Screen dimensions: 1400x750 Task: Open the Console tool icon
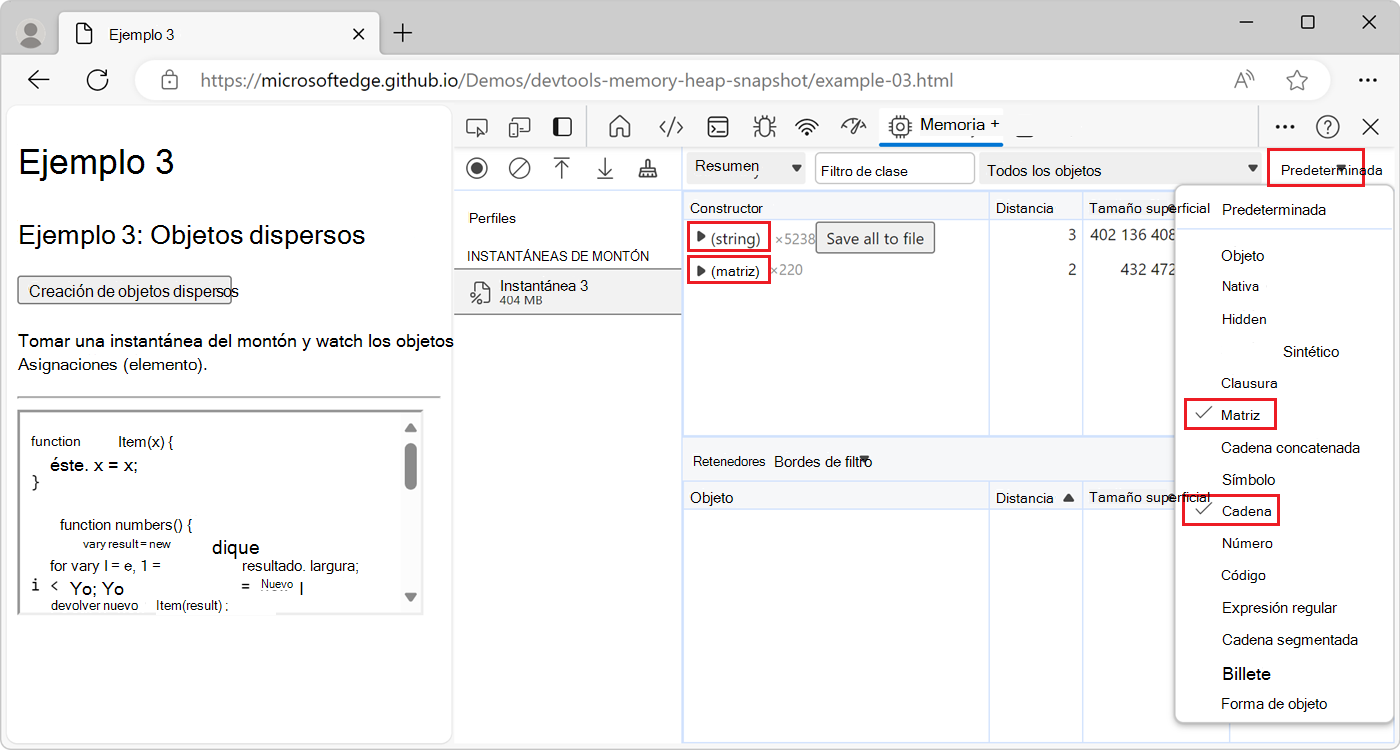click(x=717, y=126)
